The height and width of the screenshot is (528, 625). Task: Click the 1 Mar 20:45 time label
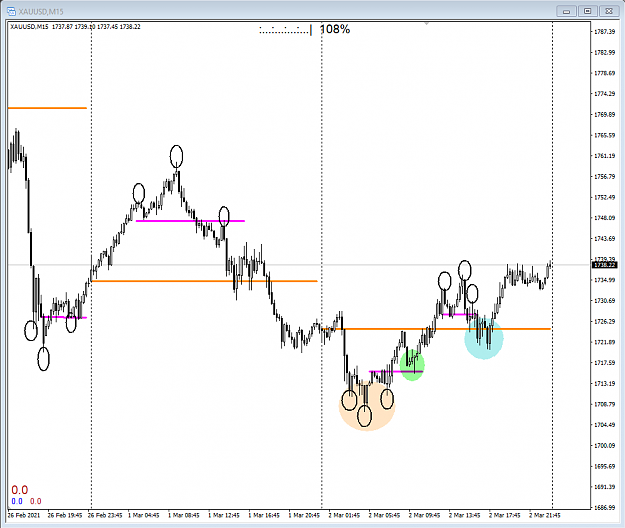click(x=304, y=515)
